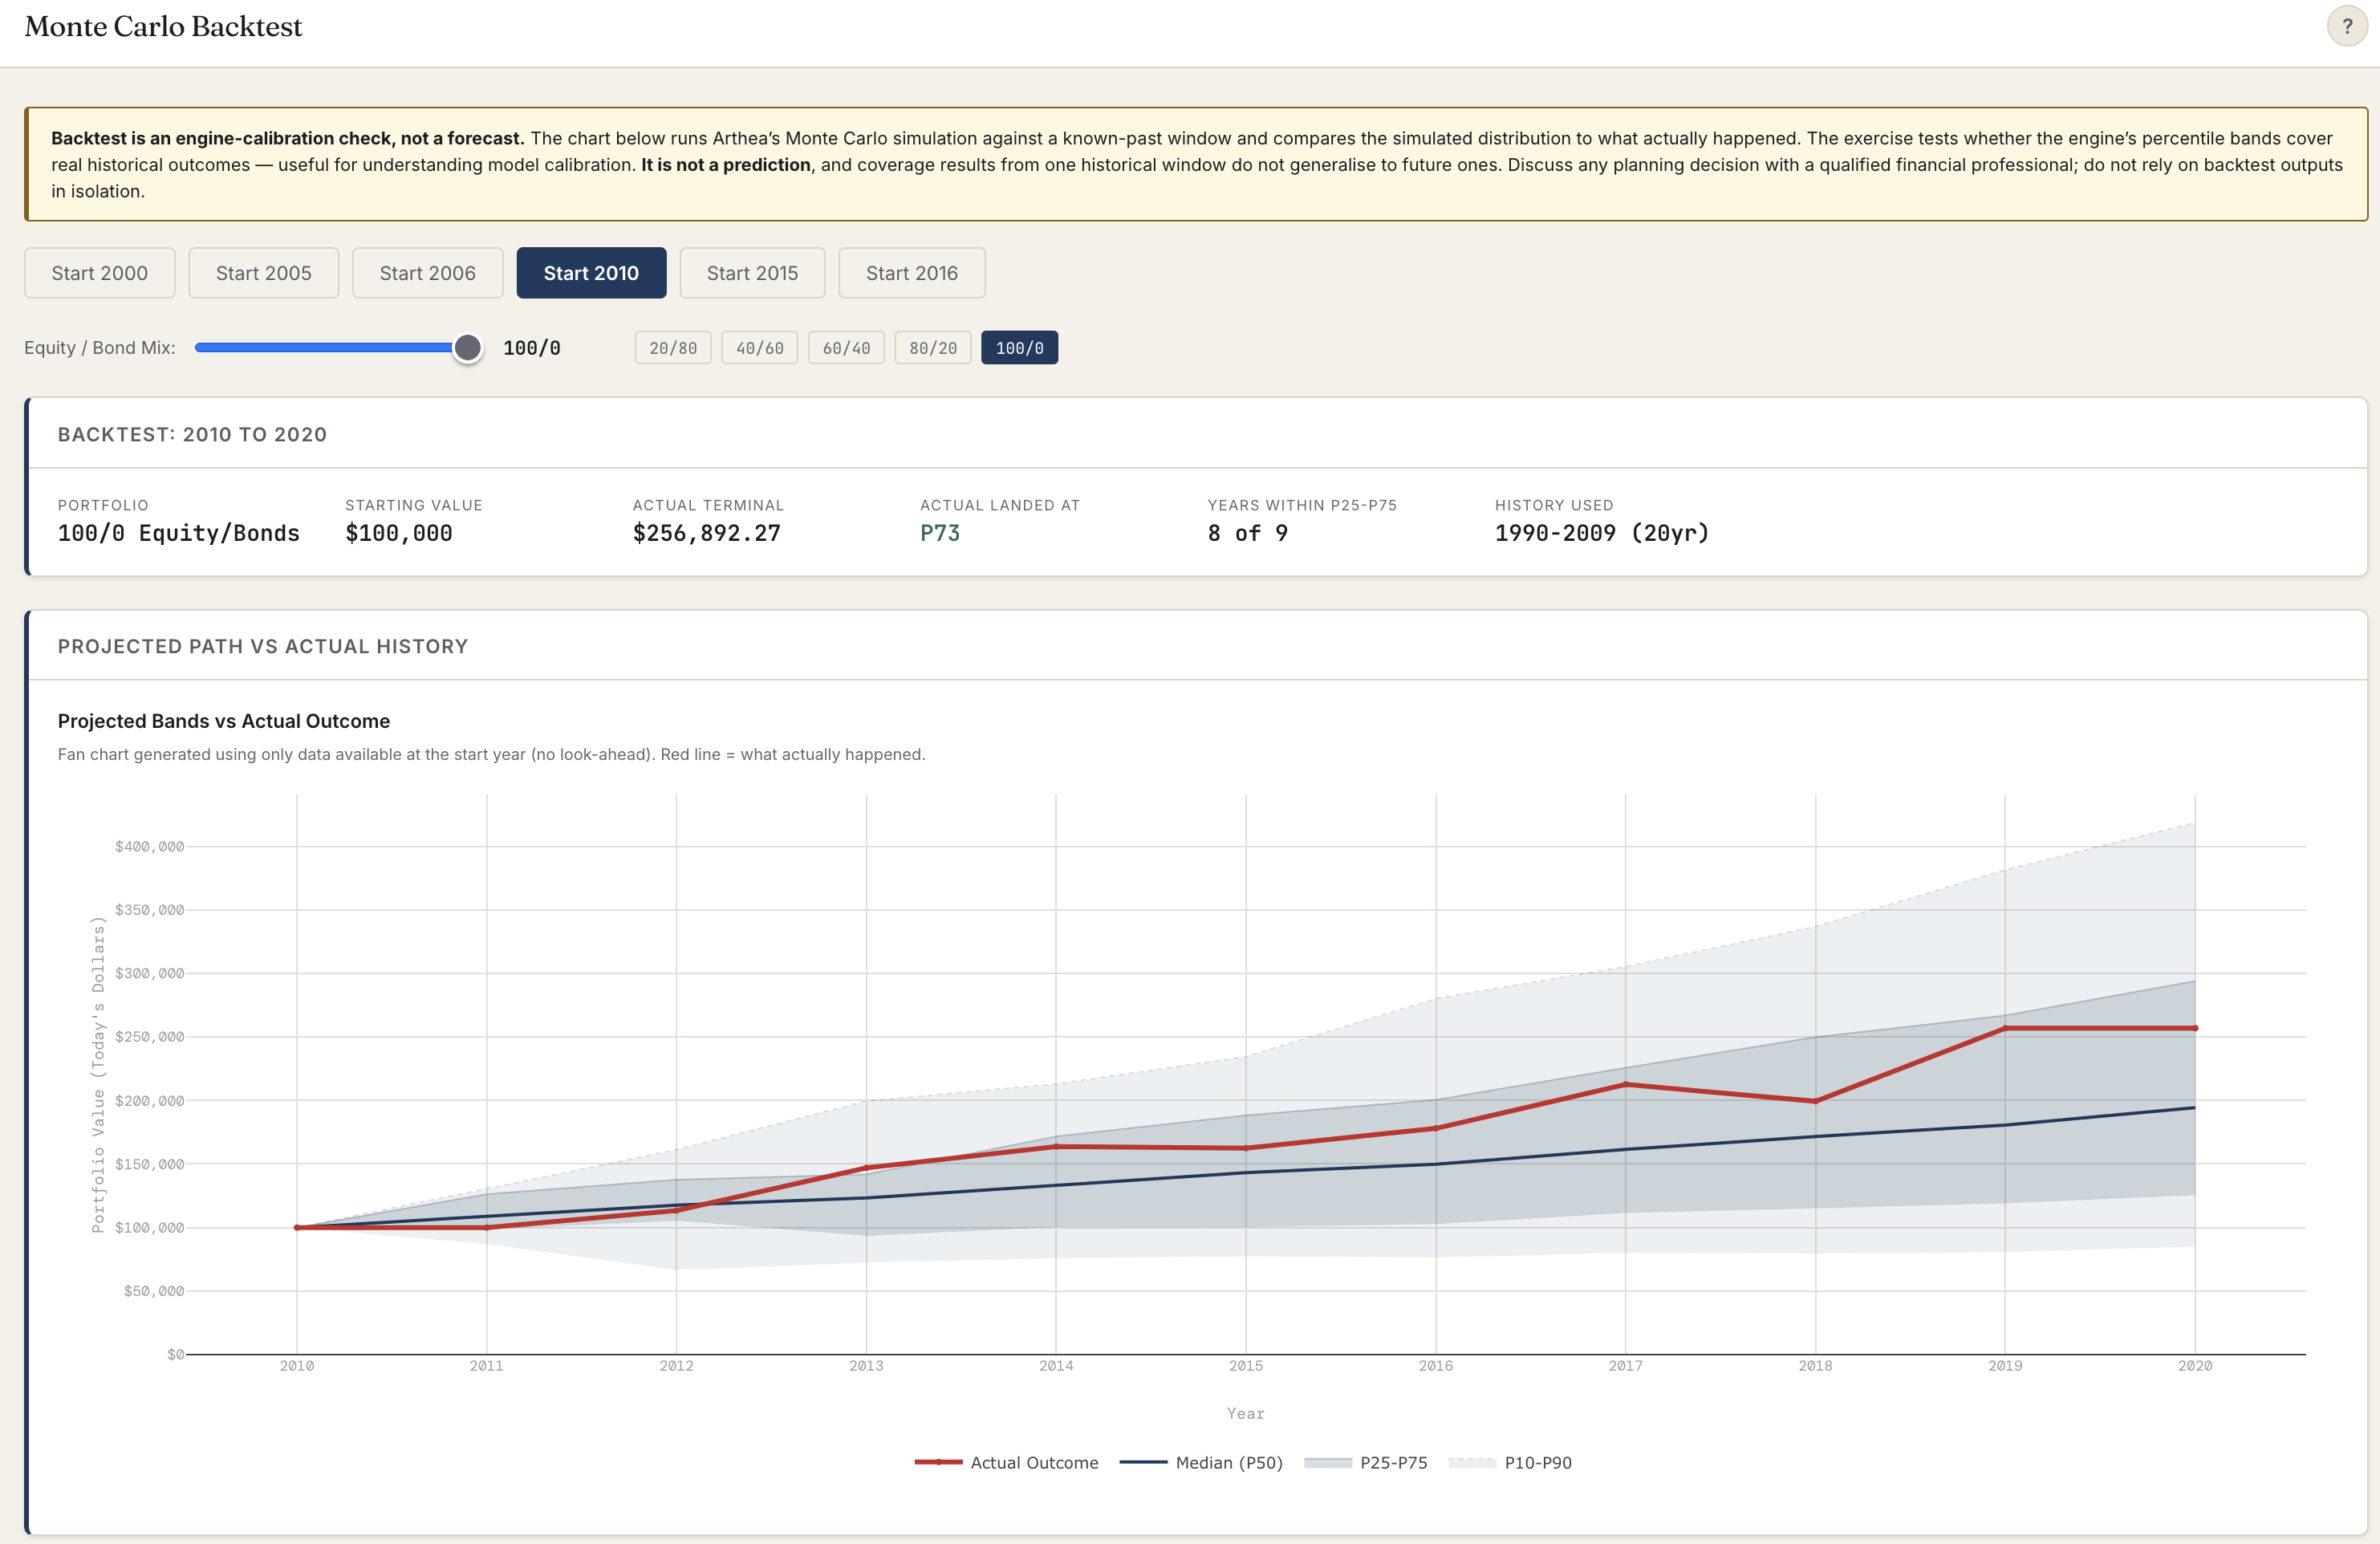Click the 100/0 Equity/Bonds portfolio value

tap(179, 533)
